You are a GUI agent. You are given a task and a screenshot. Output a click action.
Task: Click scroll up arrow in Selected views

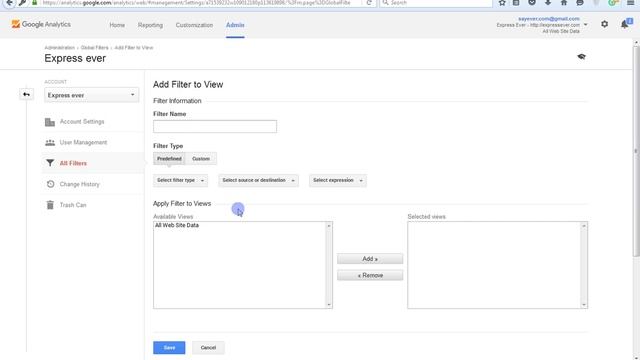[584, 226]
